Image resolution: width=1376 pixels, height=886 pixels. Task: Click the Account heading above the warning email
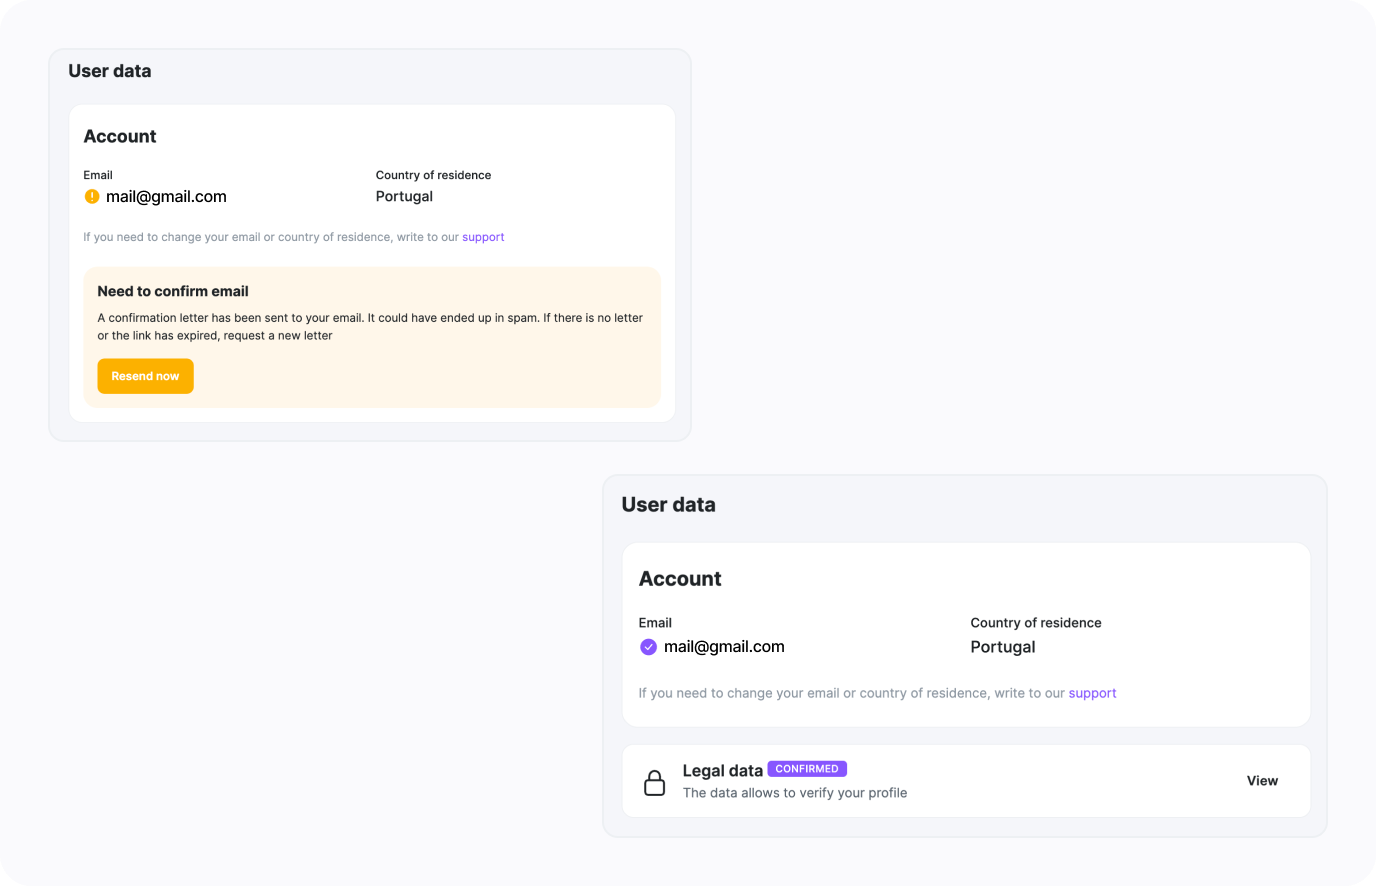(x=120, y=137)
